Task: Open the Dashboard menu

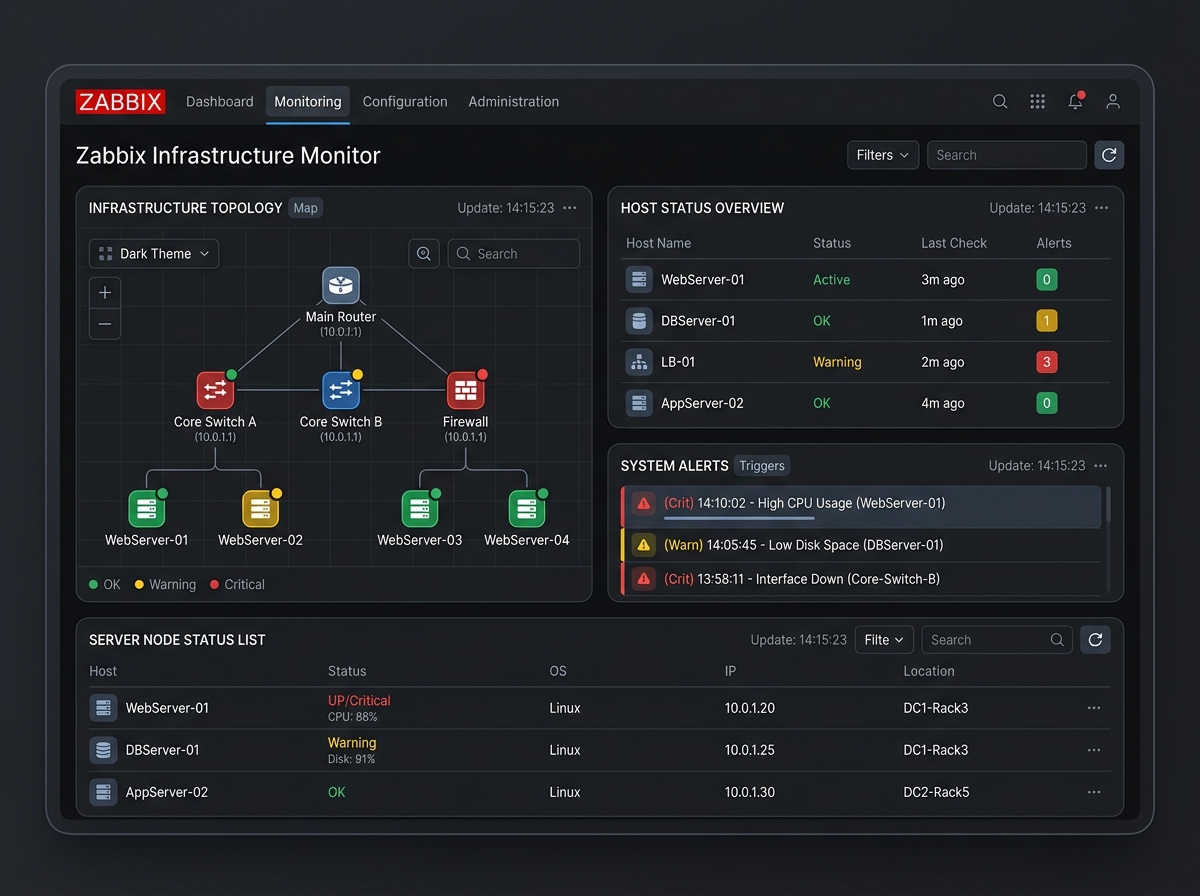Action: [219, 101]
